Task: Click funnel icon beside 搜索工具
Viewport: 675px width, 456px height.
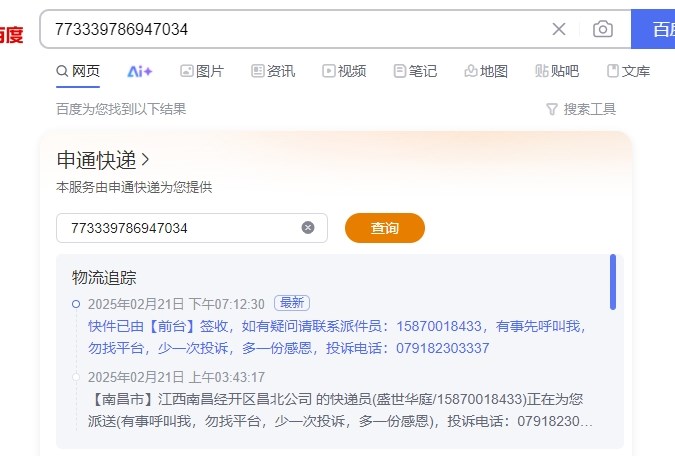Action: coord(552,109)
